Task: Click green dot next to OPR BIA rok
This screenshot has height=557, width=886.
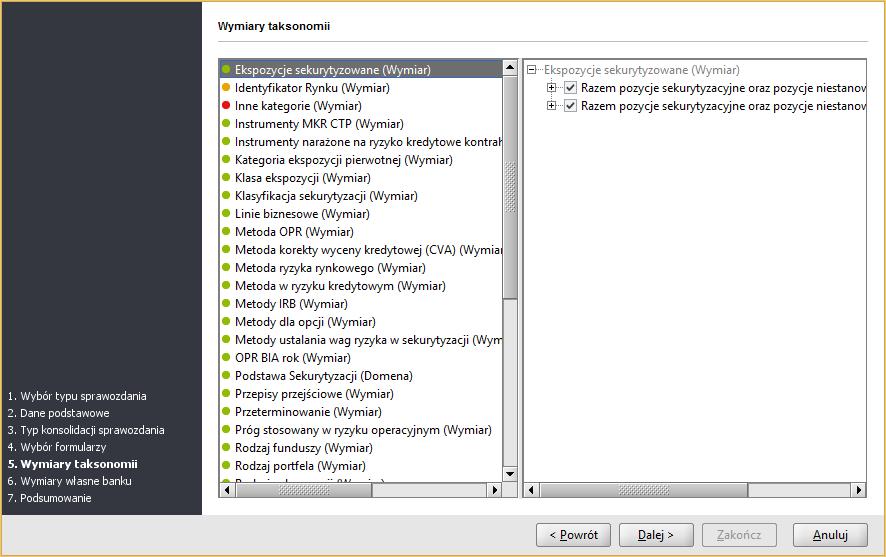Action: 226,358
